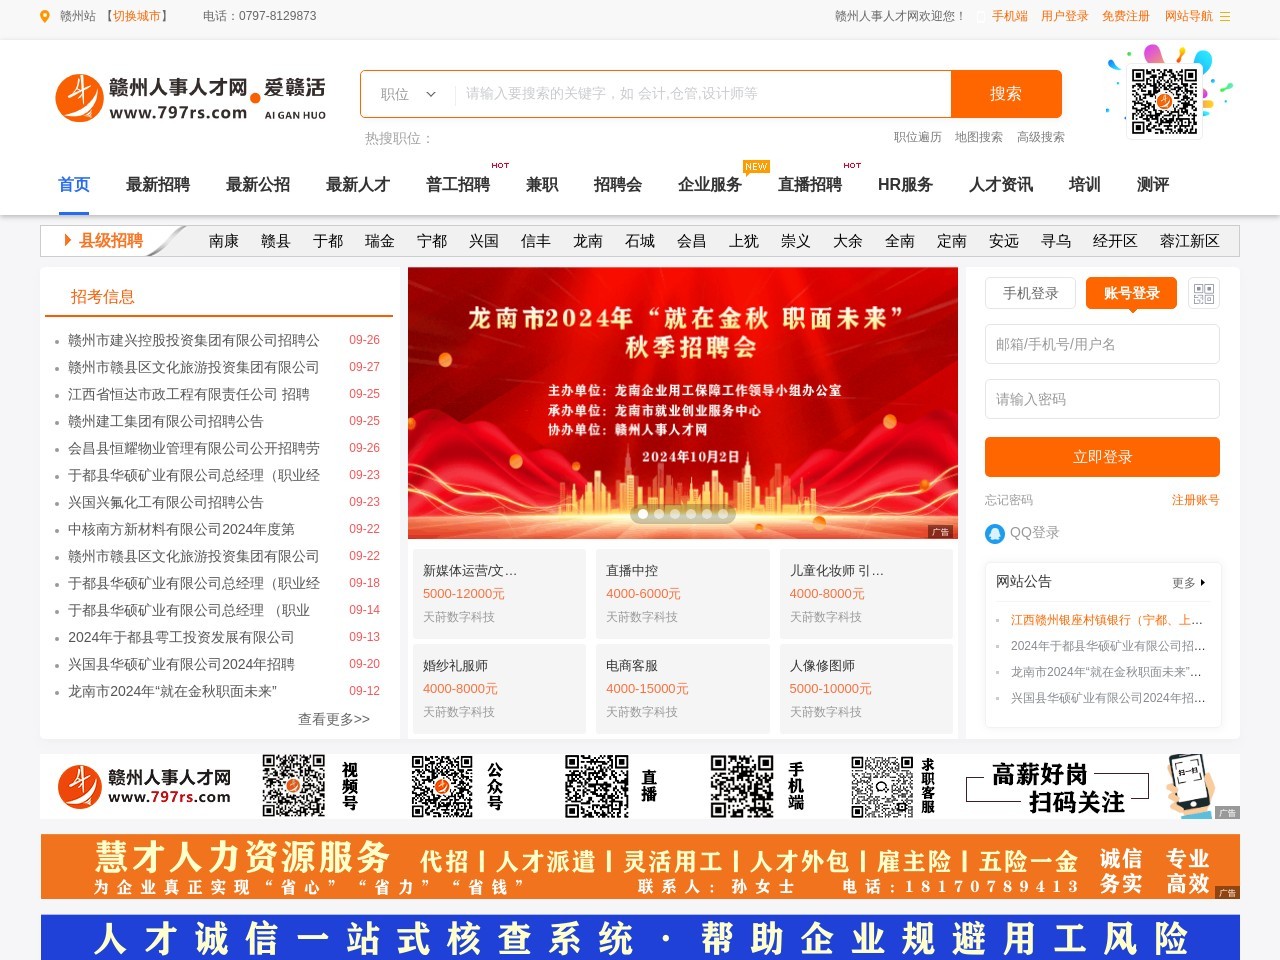Click the 龙南市2024年秋季招聘会 banner
The image size is (1280, 960).
(x=683, y=403)
